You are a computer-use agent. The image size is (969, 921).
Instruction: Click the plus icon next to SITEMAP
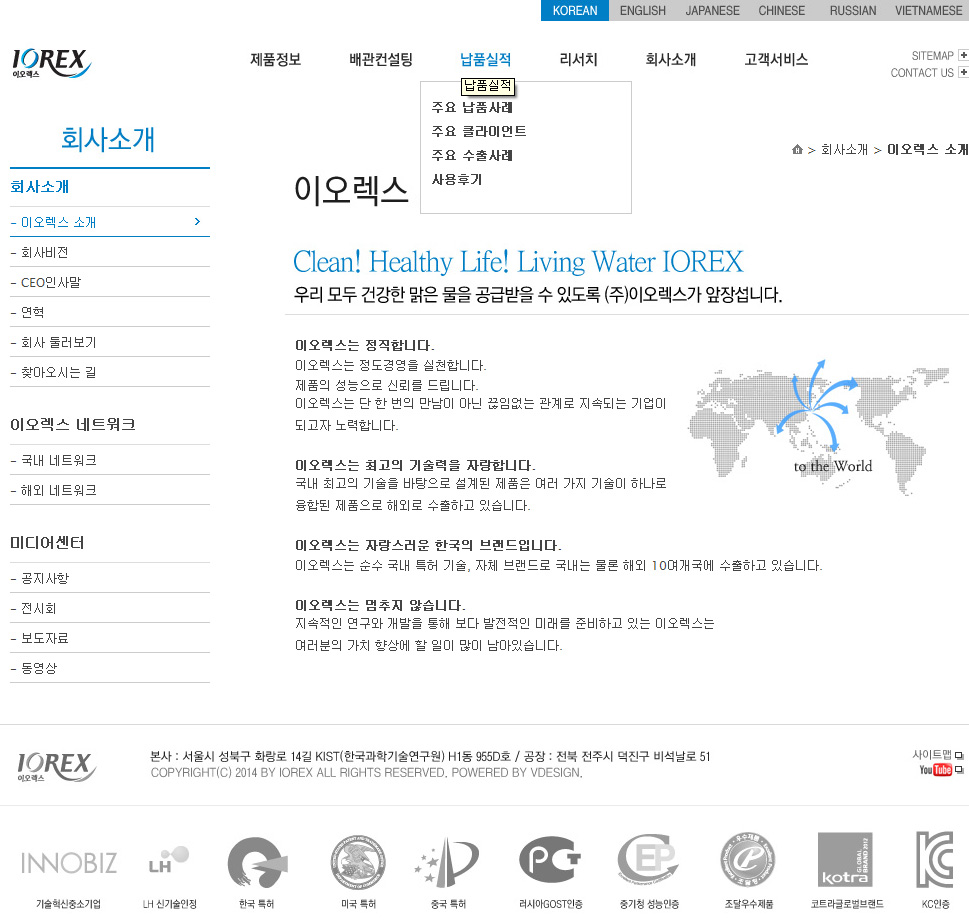963,56
